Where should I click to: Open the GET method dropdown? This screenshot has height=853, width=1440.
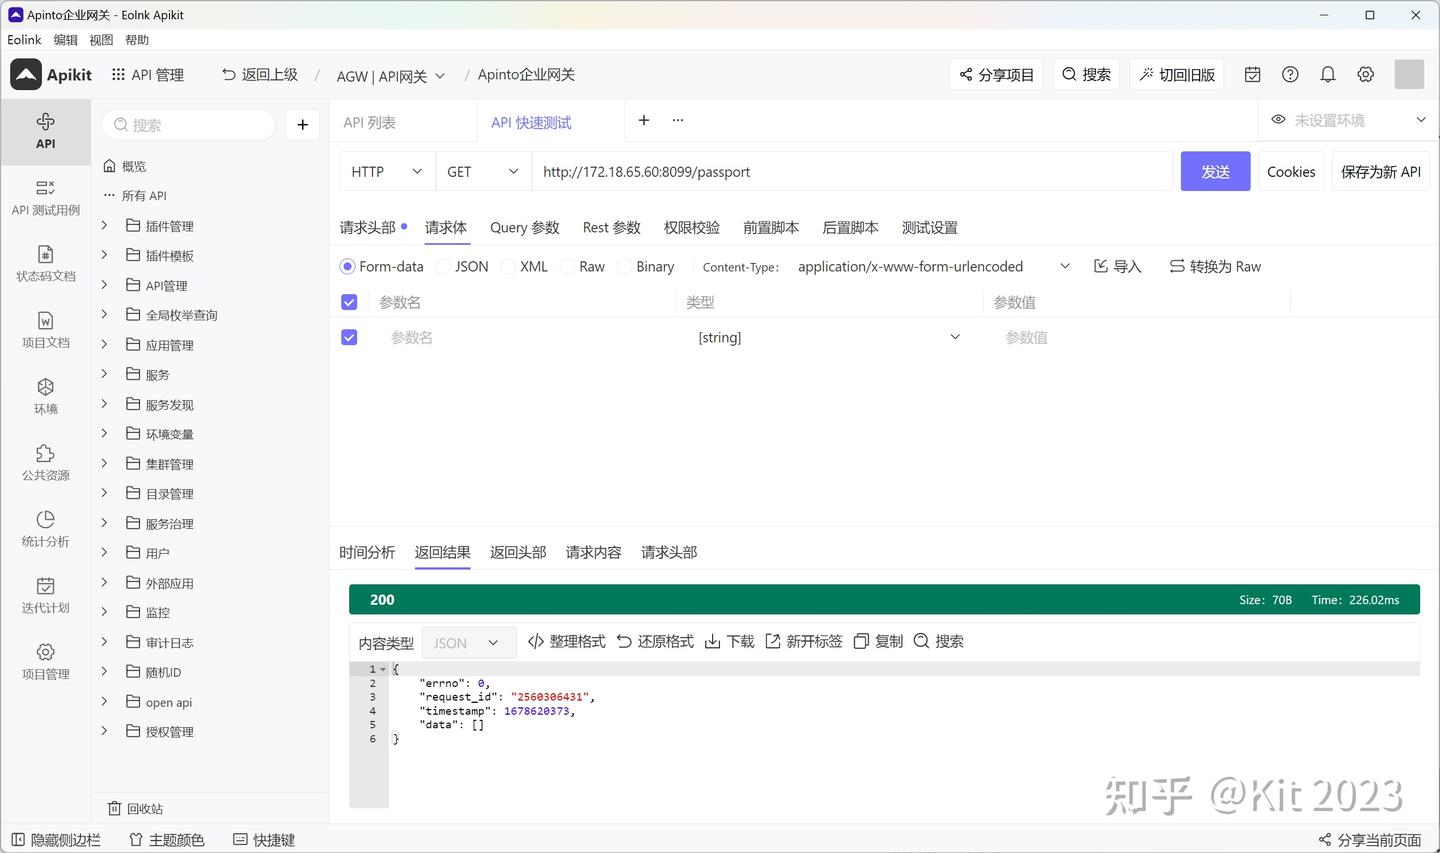[x=483, y=172]
